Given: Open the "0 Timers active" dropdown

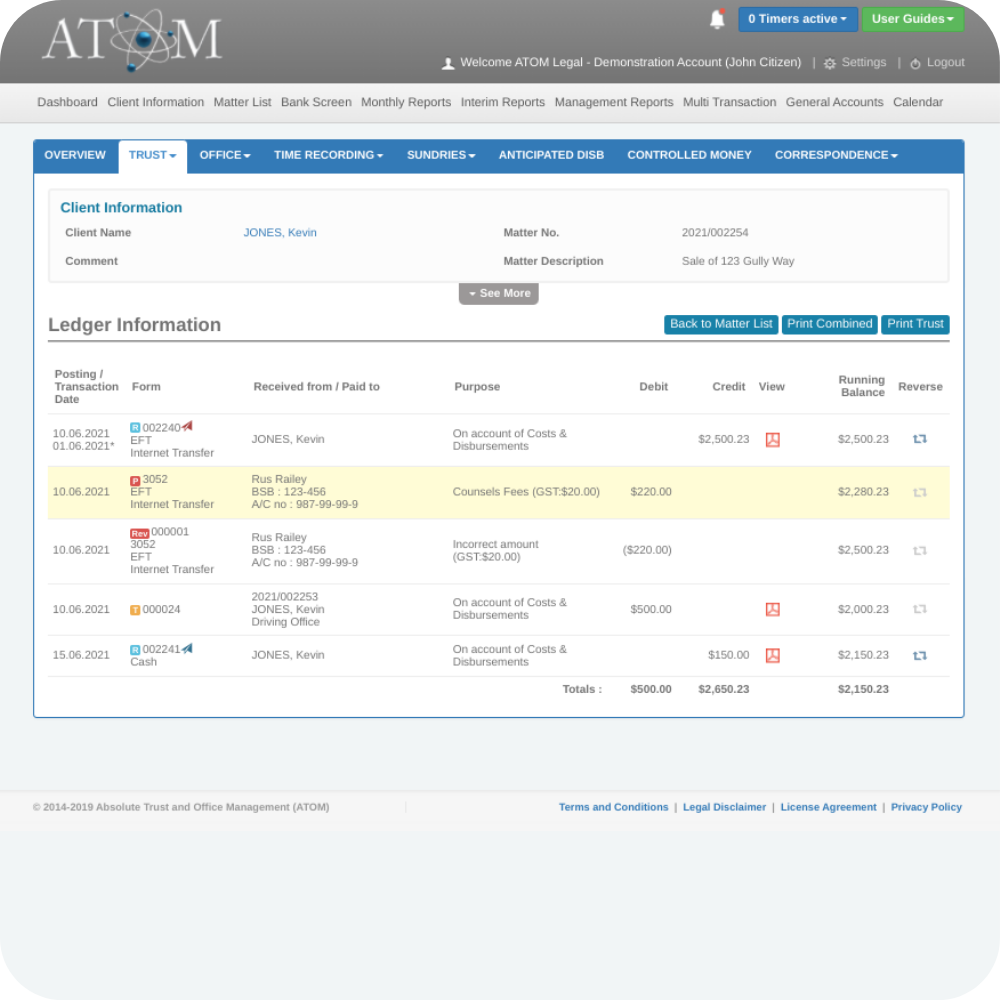Looking at the screenshot, I should (x=797, y=19).
